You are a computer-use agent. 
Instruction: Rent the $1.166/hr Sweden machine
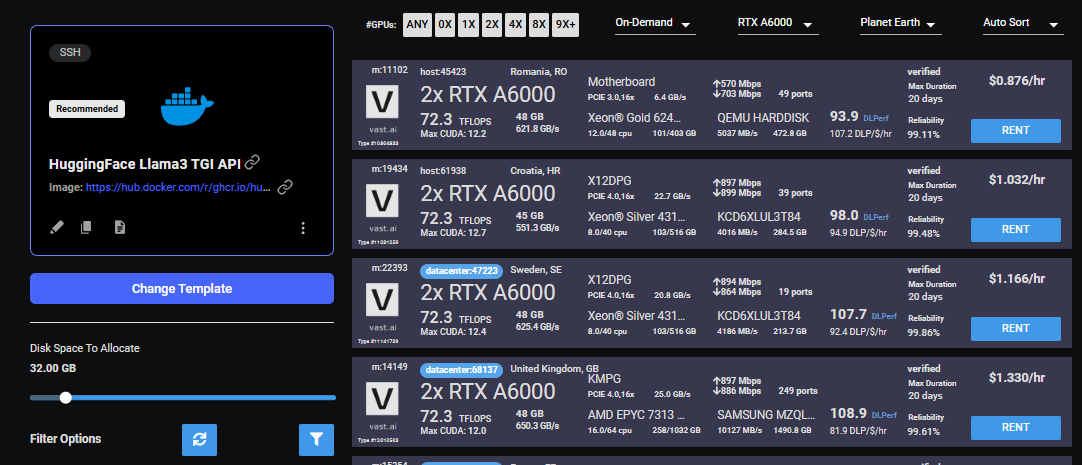[x=1016, y=329]
